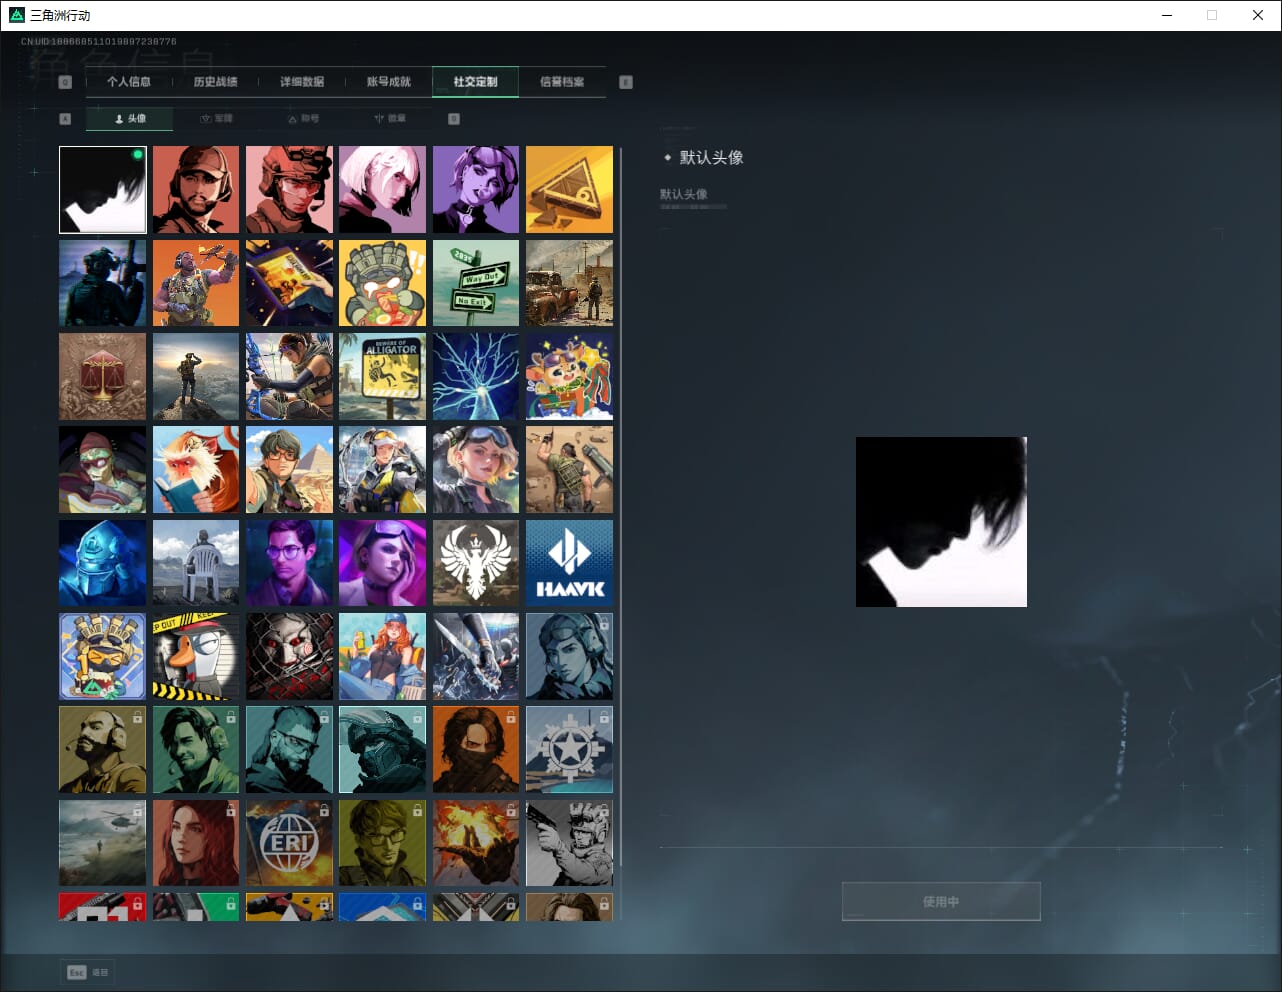Open the 账号成就 tab
Viewport: 1282px width, 992px height.
coord(389,82)
